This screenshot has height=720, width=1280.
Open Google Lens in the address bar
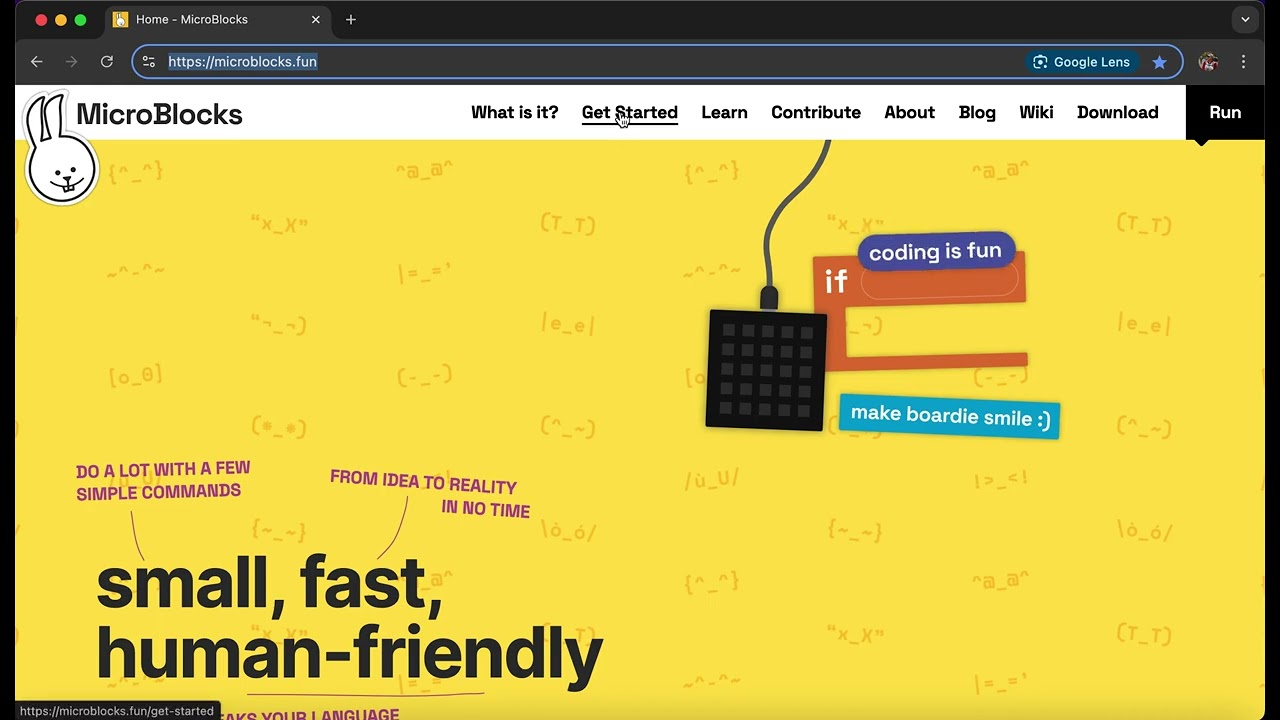tap(1081, 62)
